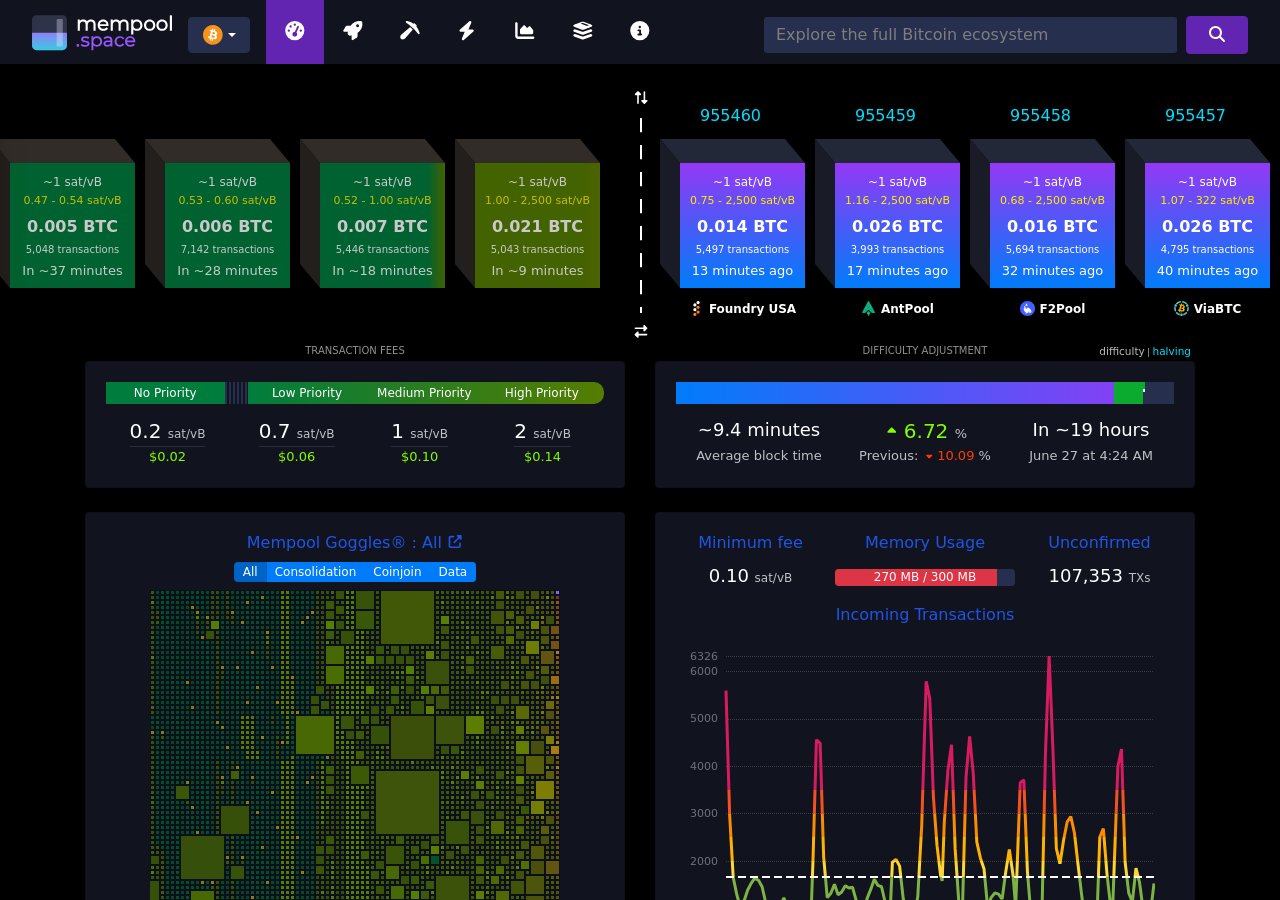Open the Docs layers-stack icon
The image size is (1280, 900).
tap(583, 32)
